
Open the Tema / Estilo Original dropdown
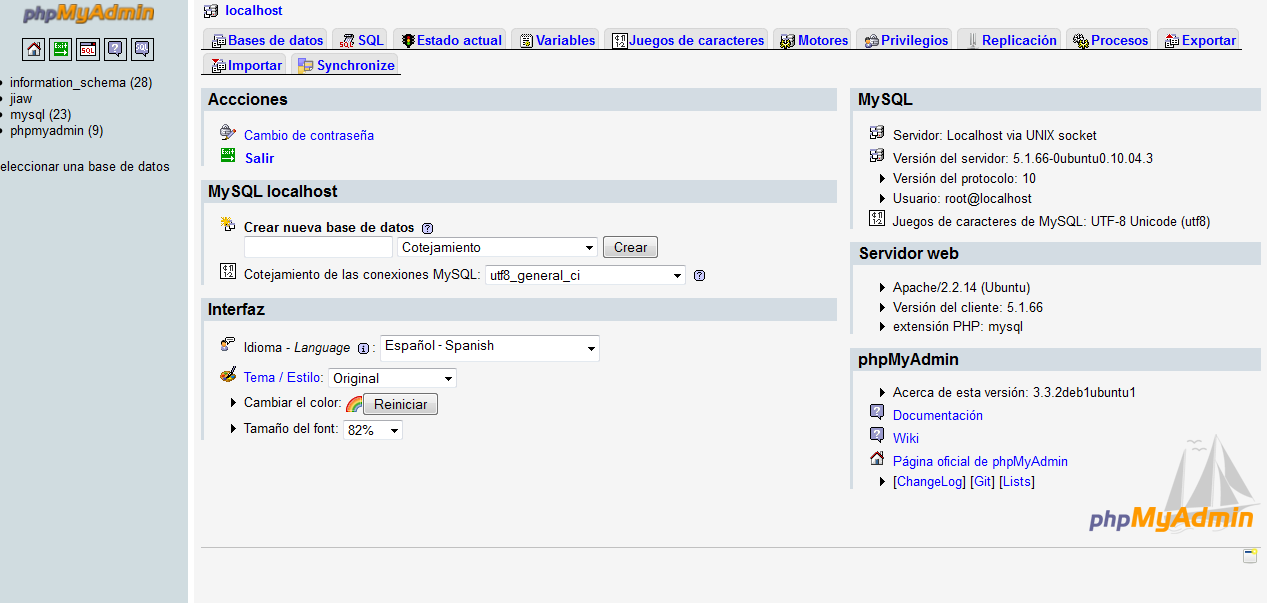pyautogui.click(x=392, y=378)
